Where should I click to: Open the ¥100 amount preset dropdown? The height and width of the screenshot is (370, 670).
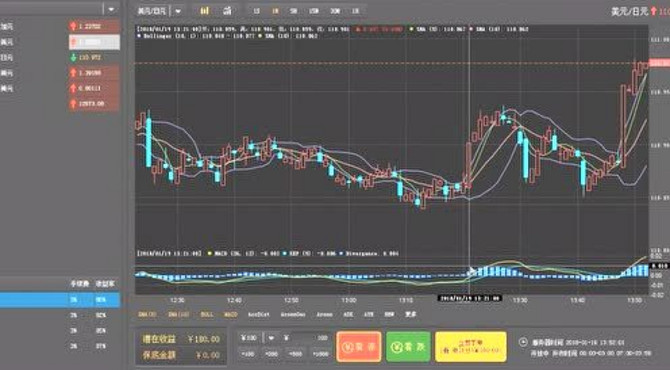click(x=271, y=338)
